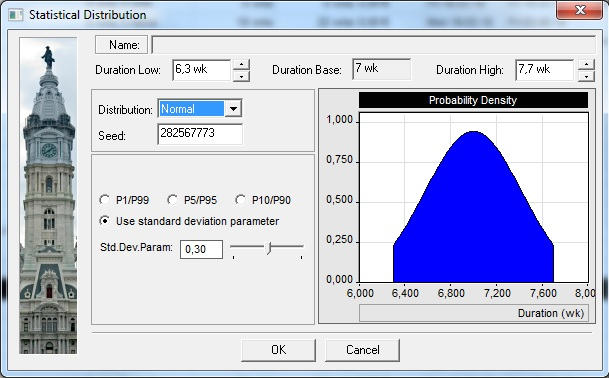This screenshot has height=378, width=609.
Task: Click the Std.Dev.Param value field
Action: (202, 249)
